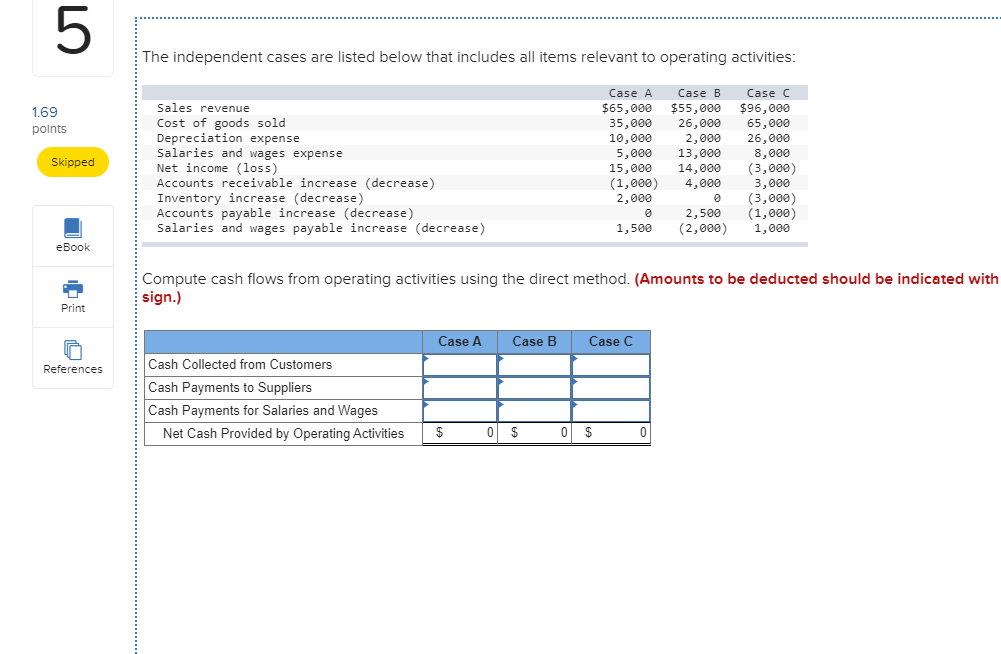Click 'Net Cash Provided by Operating Activities' label

pyautogui.click(x=283, y=434)
